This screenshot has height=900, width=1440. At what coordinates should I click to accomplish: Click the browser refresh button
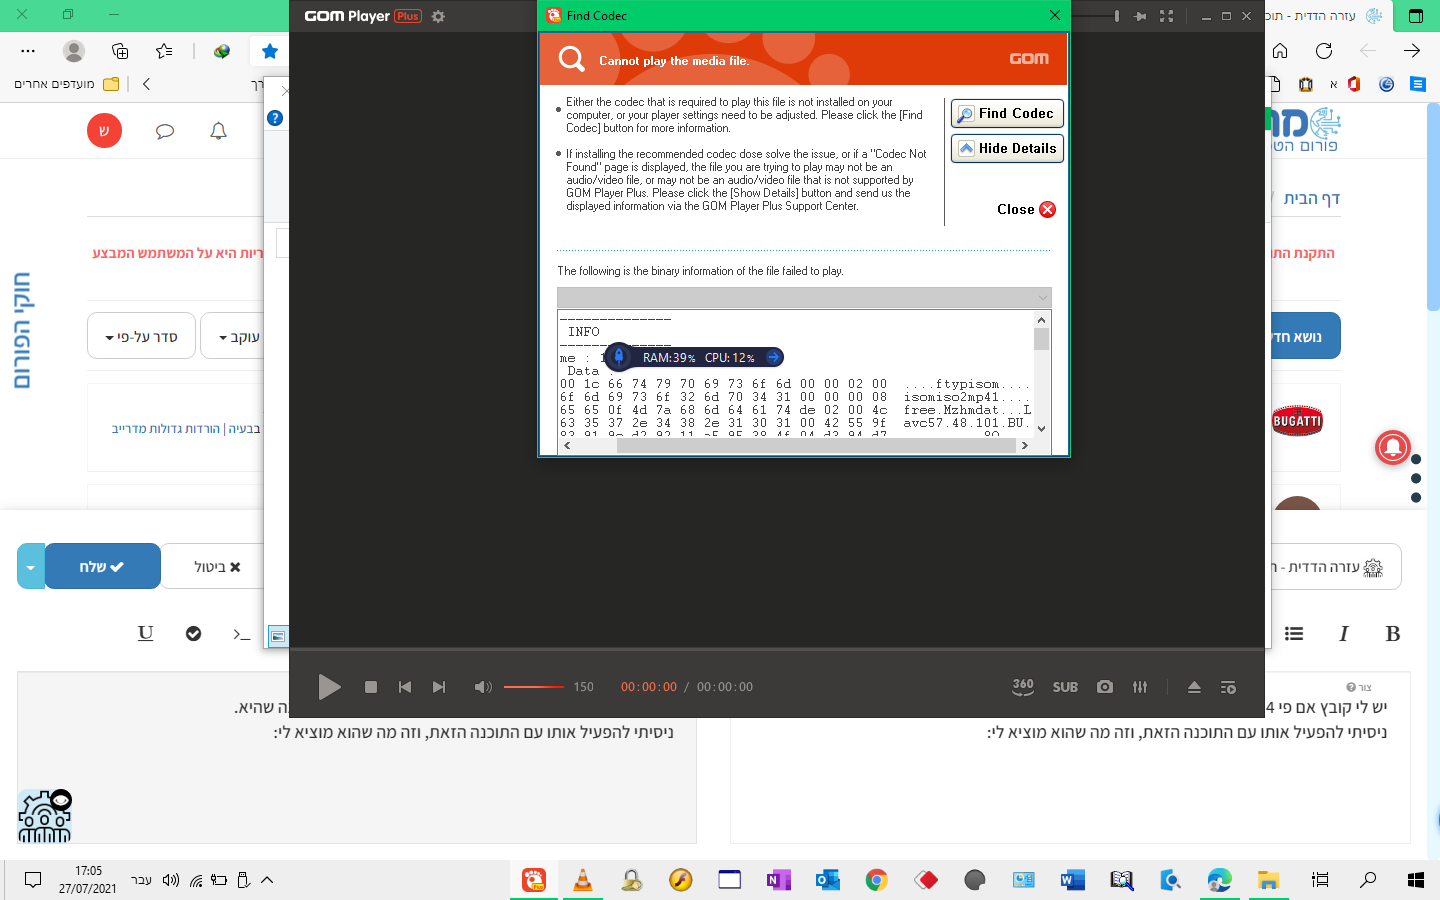click(1324, 50)
